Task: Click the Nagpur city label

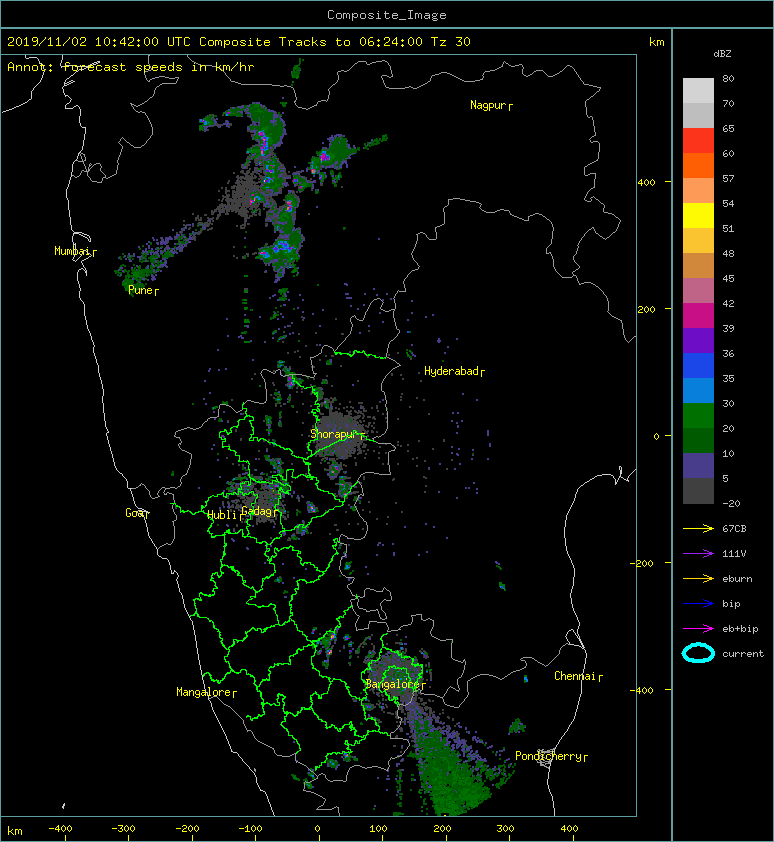Action: tap(488, 105)
